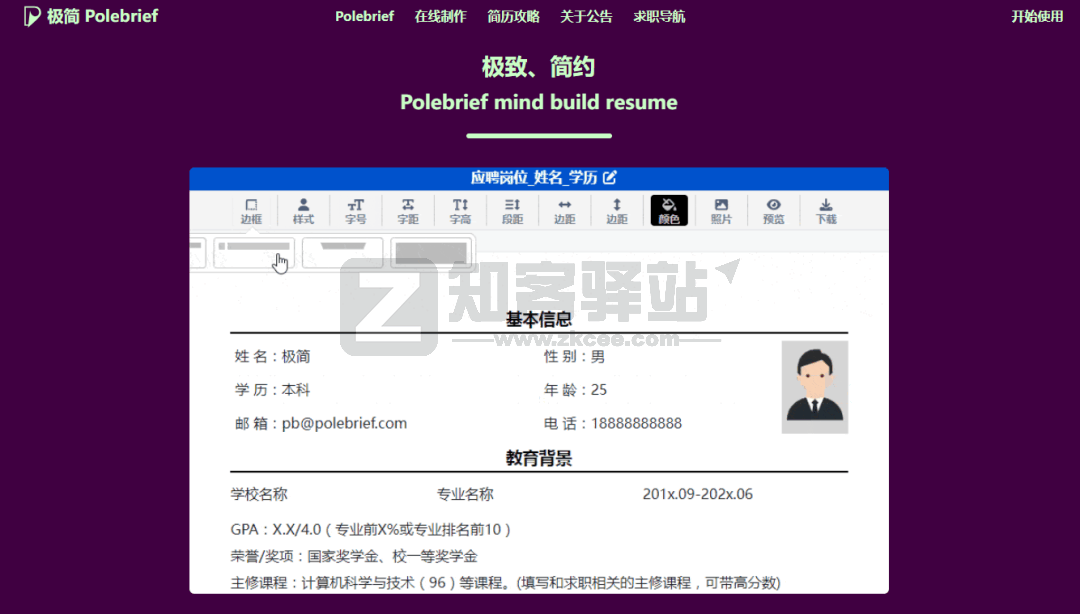Click the 字号 font size tool
Image resolution: width=1080 pixels, height=614 pixels.
coord(356,210)
